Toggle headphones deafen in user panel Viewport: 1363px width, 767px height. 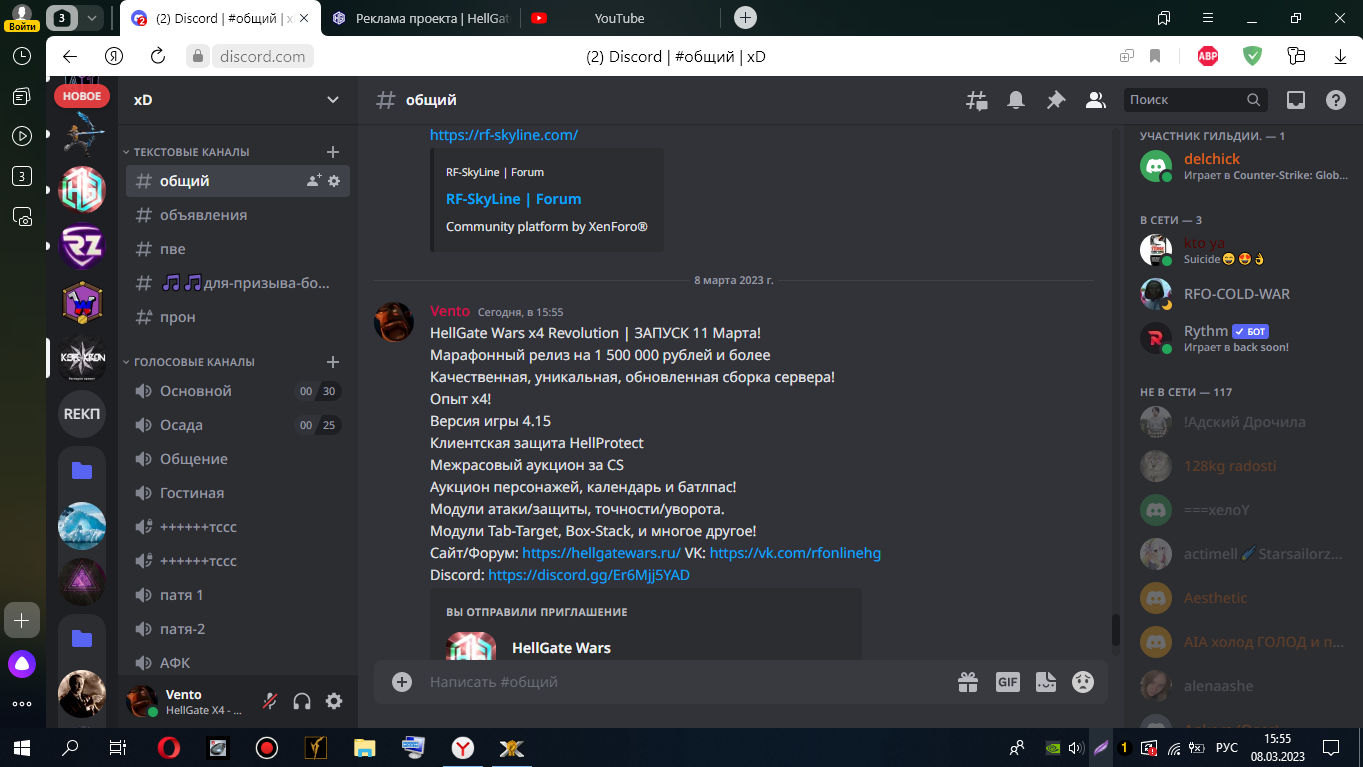(302, 701)
